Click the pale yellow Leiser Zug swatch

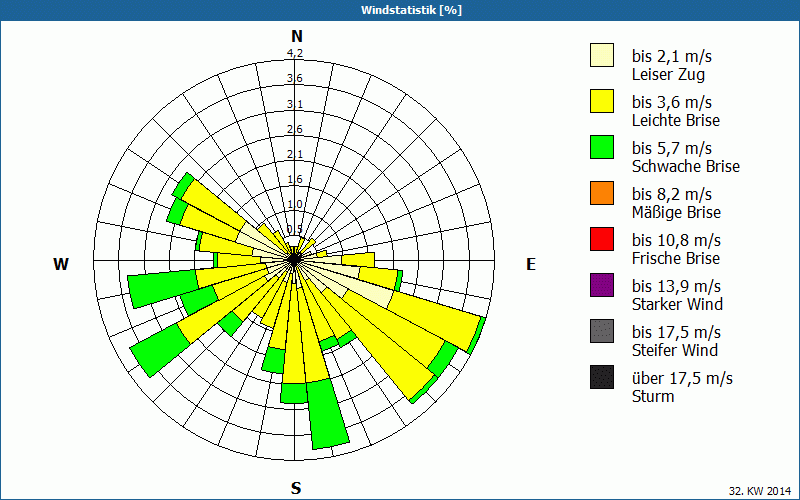pos(602,55)
